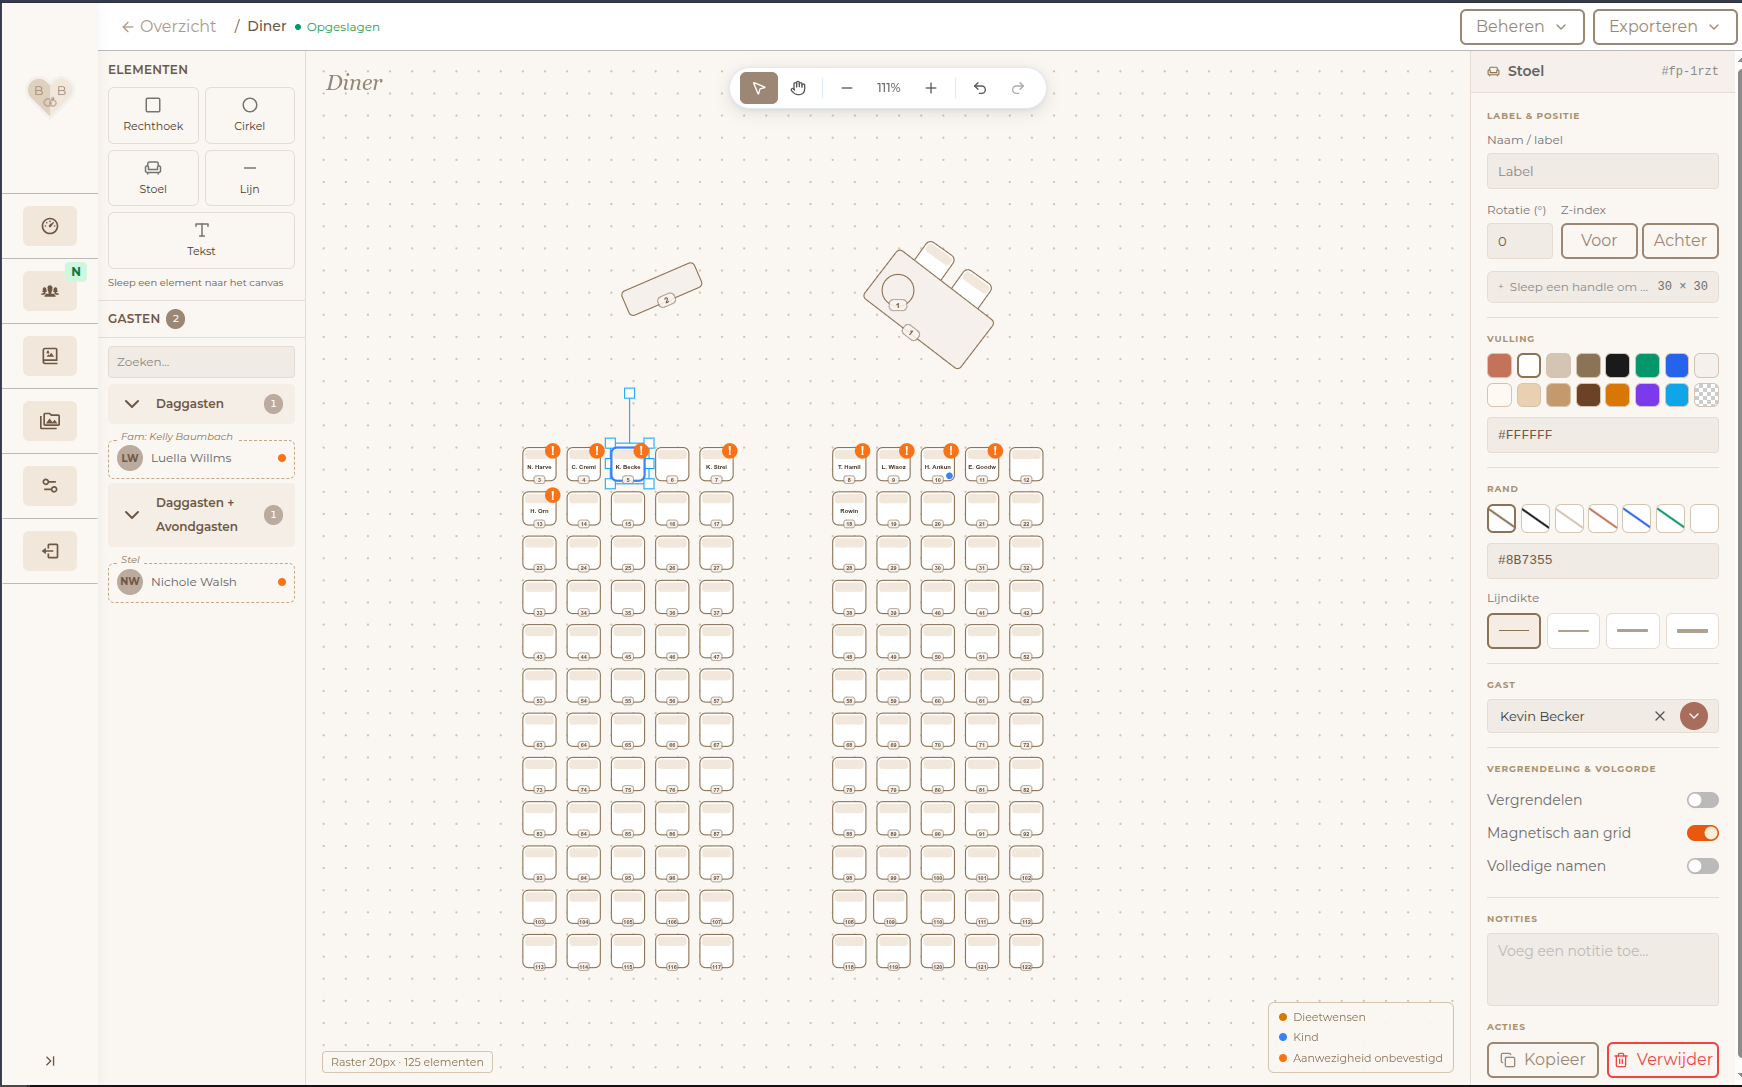Open the settings sliders sidebar icon

(x=50, y=486)
